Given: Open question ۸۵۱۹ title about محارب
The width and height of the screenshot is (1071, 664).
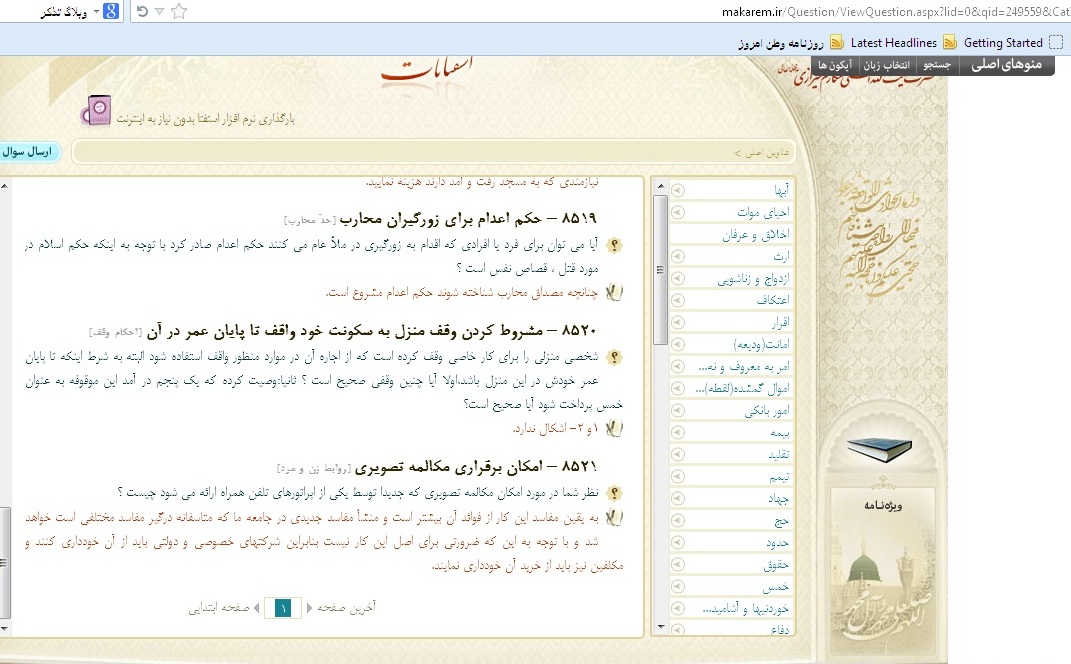Looking at the screenshot, I should click(x=468, y=219).
